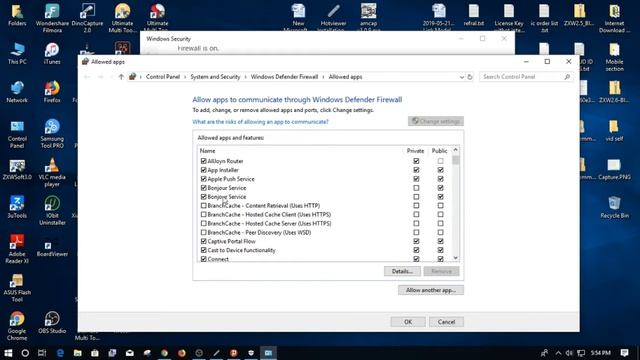Open the VLC media player icon

[x=52, y=172]
